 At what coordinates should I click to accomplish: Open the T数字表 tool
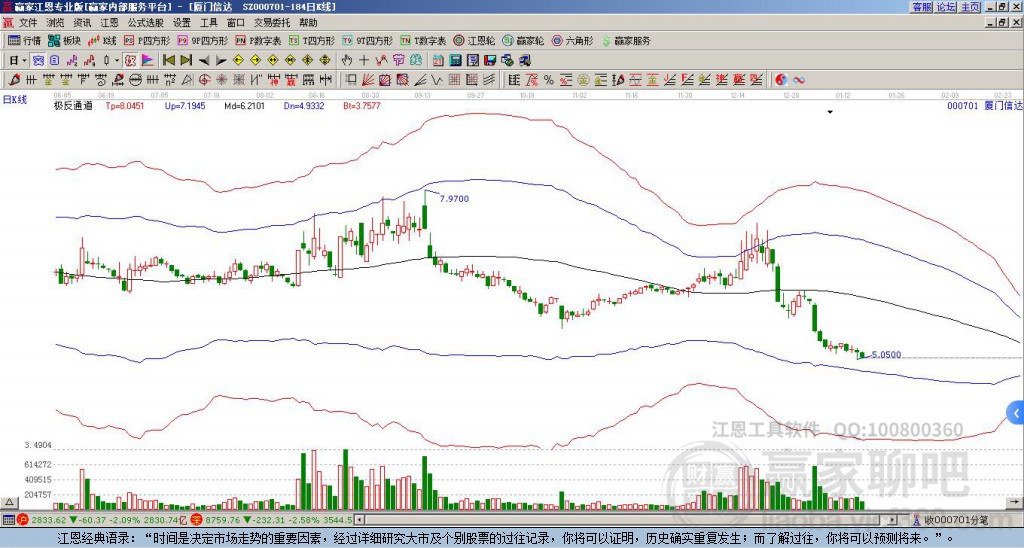tap(423, 40)
